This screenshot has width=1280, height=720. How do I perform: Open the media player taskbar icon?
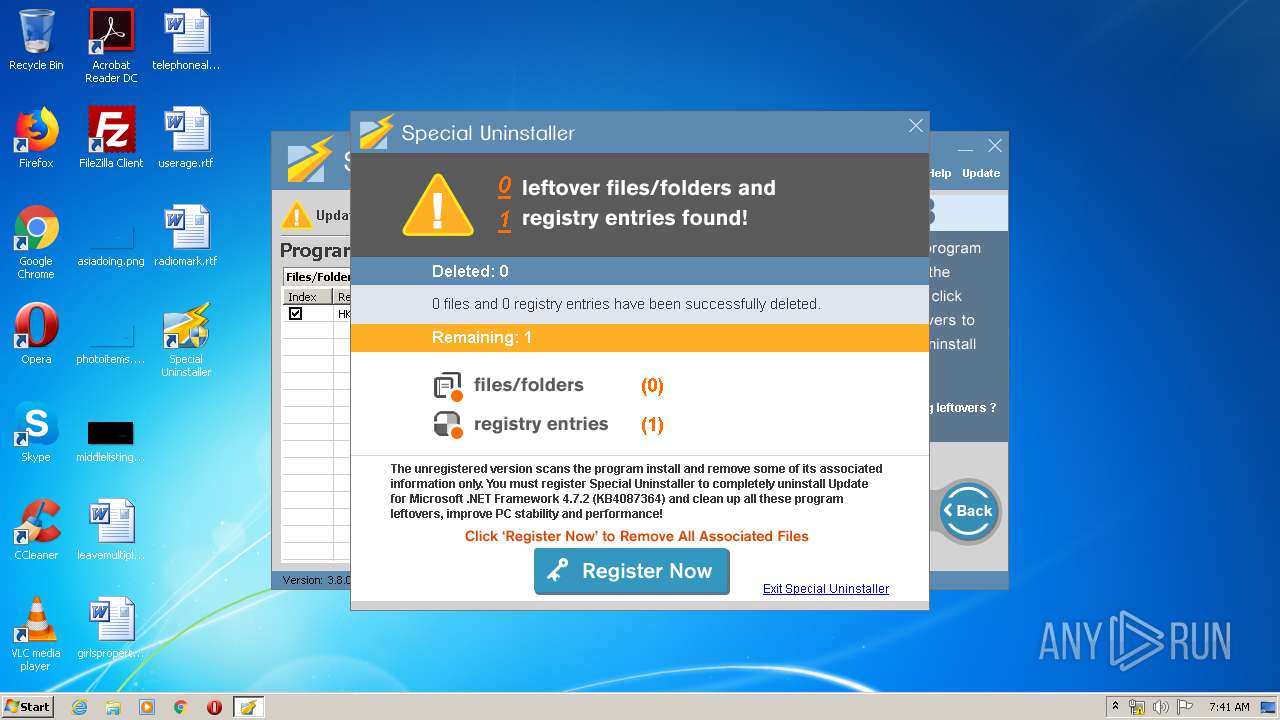coord(147,707)
